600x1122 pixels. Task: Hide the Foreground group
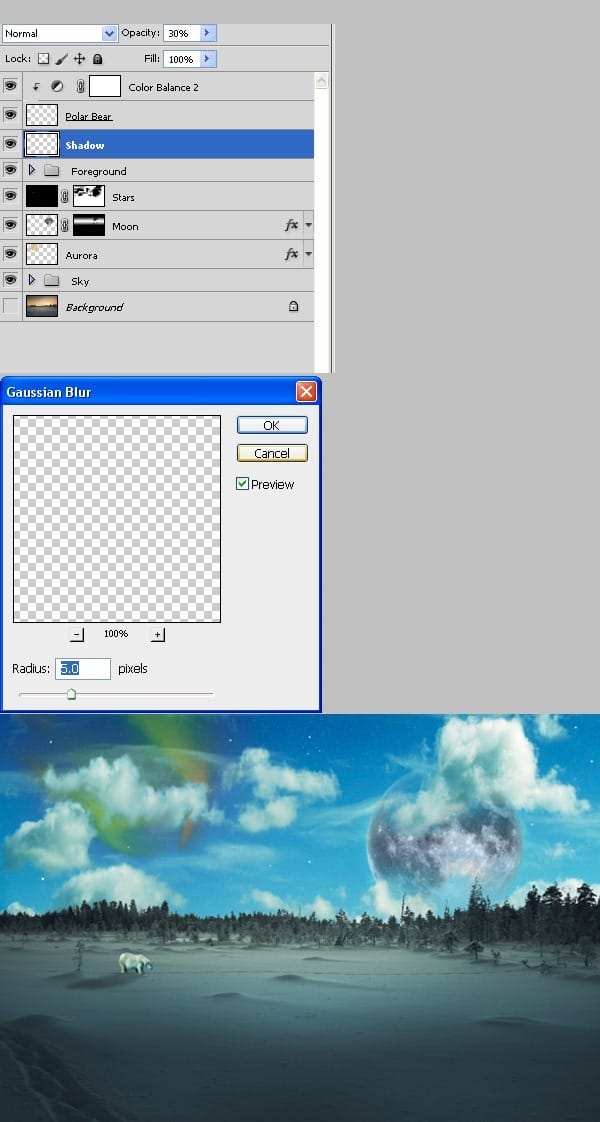[10, 170]
